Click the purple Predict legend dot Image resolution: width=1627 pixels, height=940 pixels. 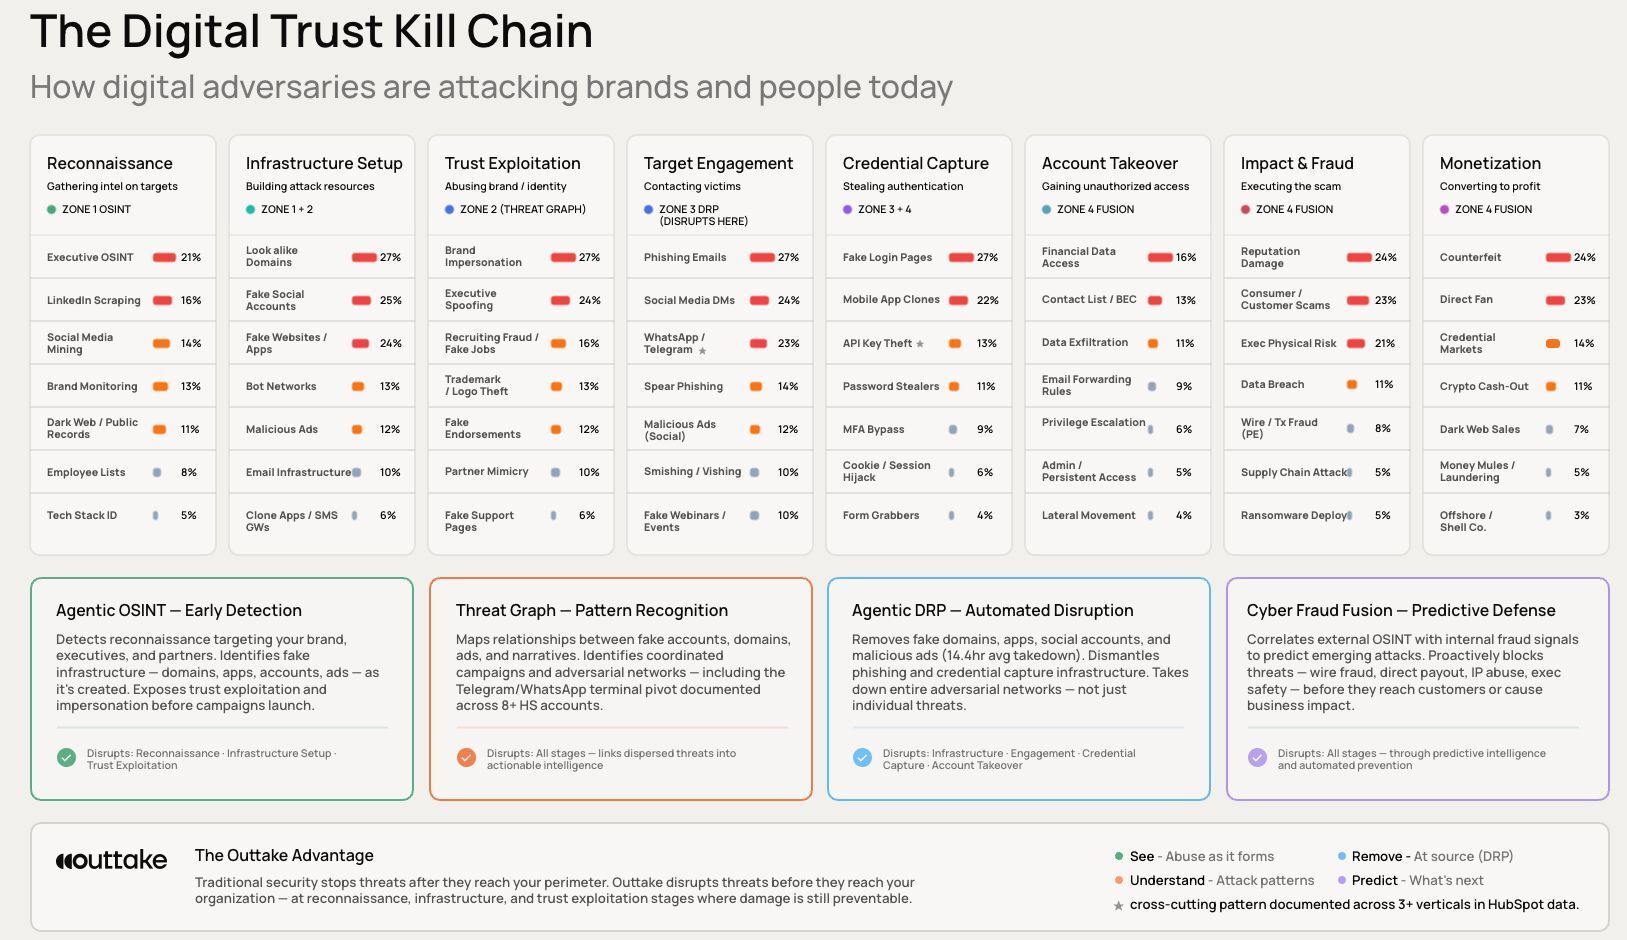[x=1342, y=881]
